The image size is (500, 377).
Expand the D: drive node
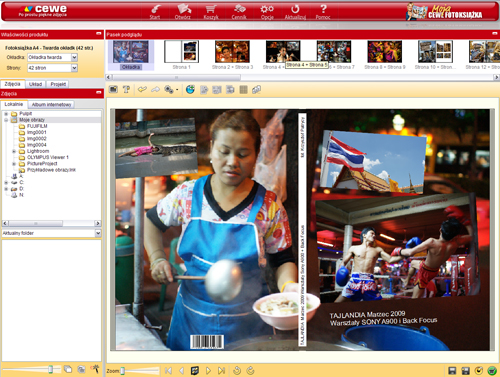pos(6,189)
